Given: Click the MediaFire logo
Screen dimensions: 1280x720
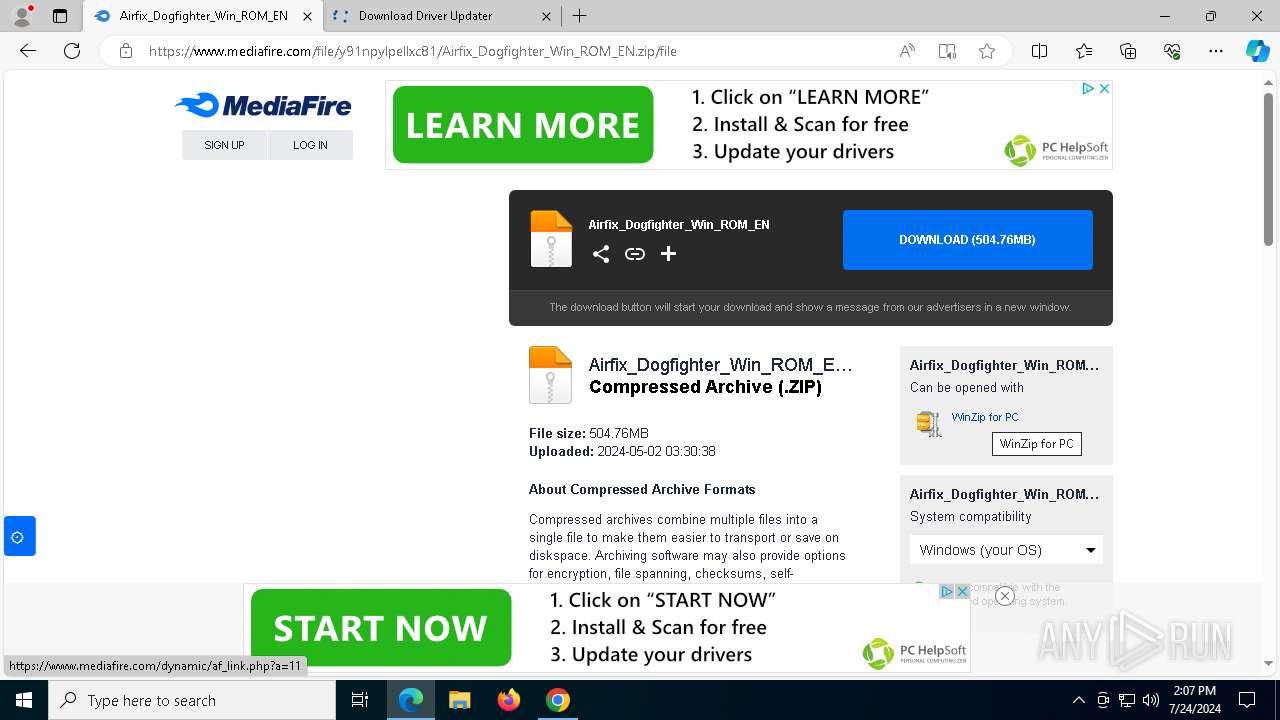Looking at the screenshot, I should point(263,105).
